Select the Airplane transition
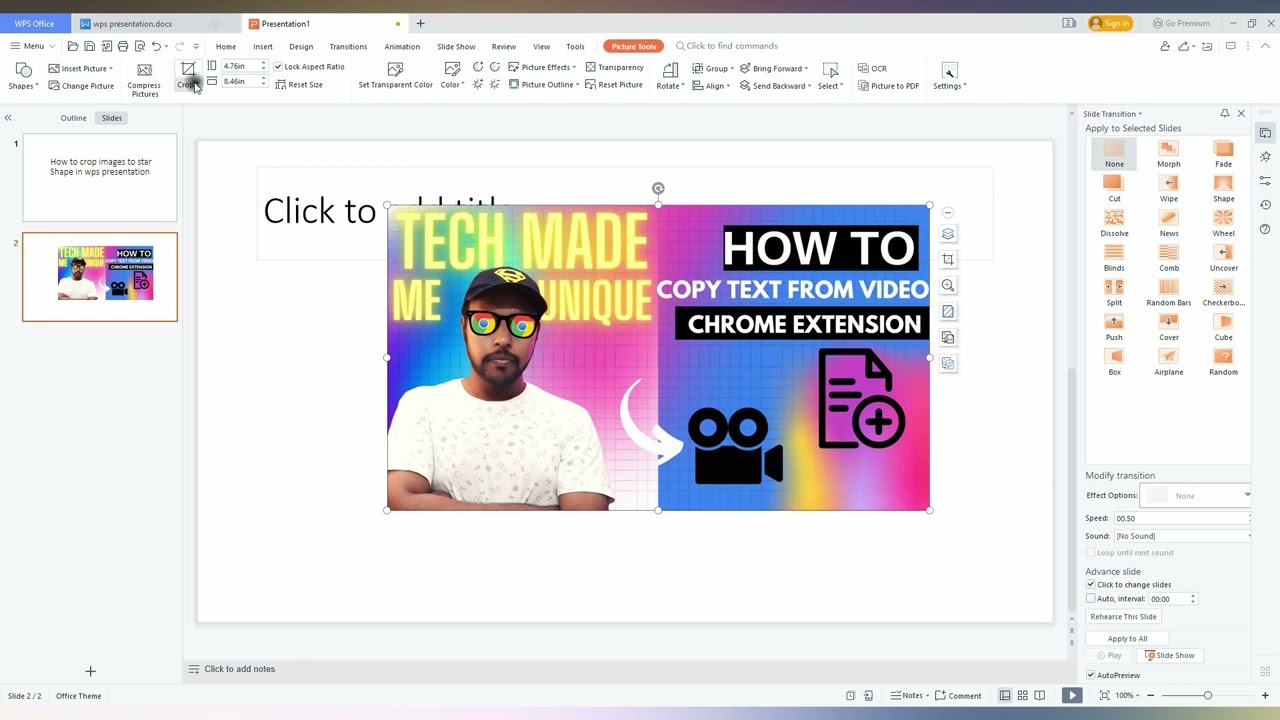 click(x=1168, y=362)
